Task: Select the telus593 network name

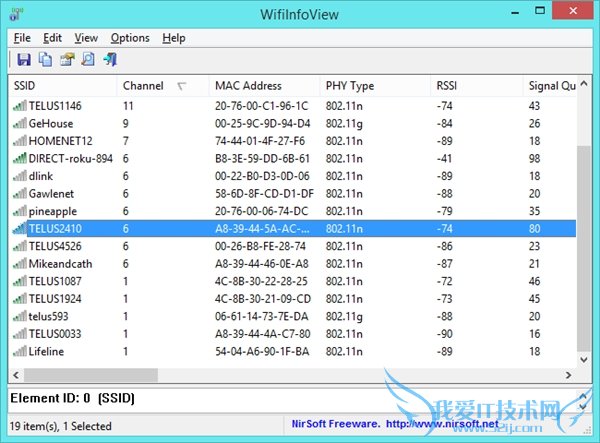Action: tap(48, 316)
